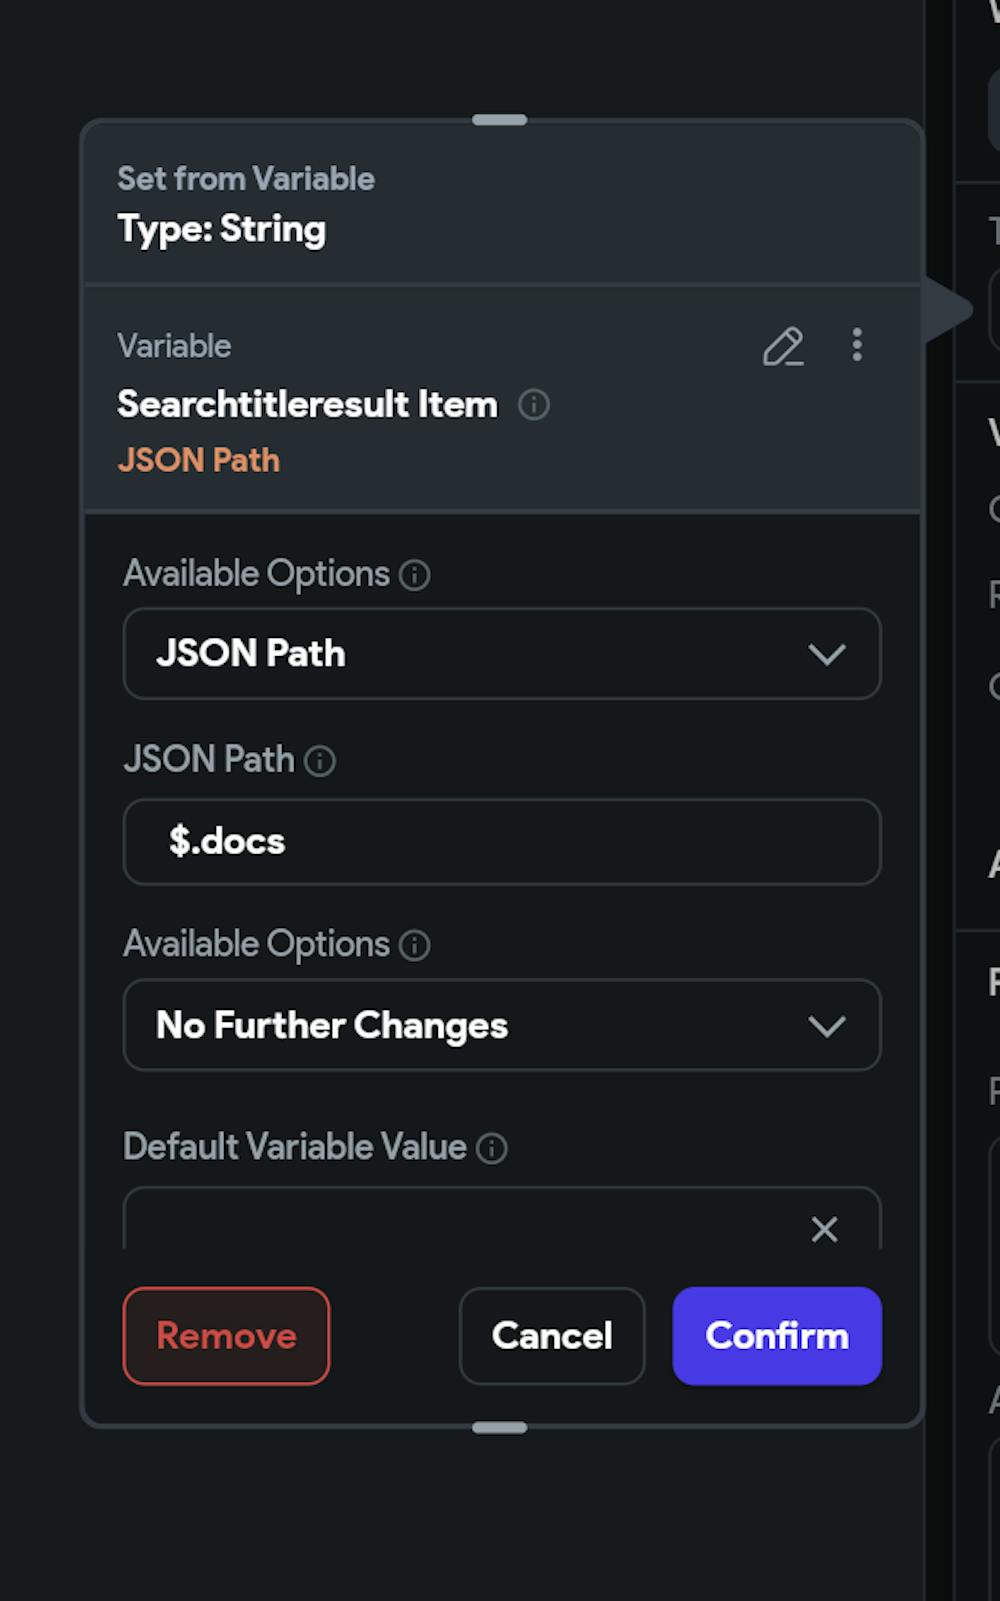This screenshot has height=1601, width=1000.
Task: Grab the bottom resize handle of the panel
Action: click(x=499, y=1428)
